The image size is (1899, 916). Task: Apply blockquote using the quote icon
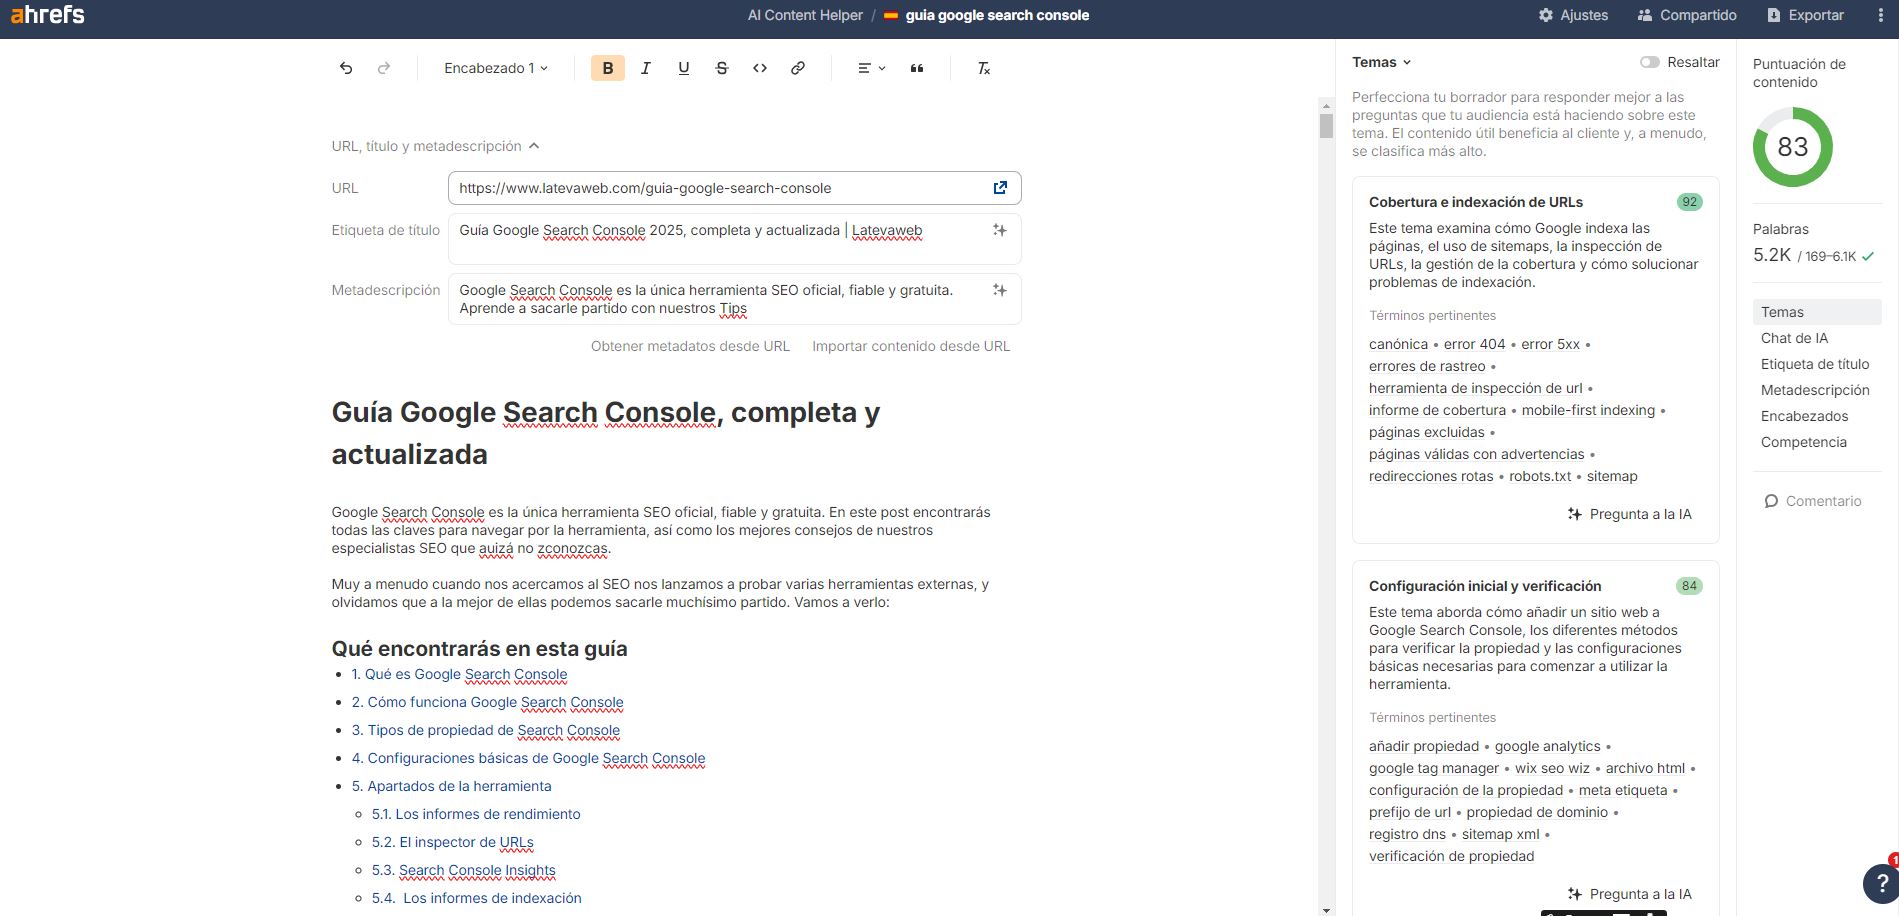917,68
